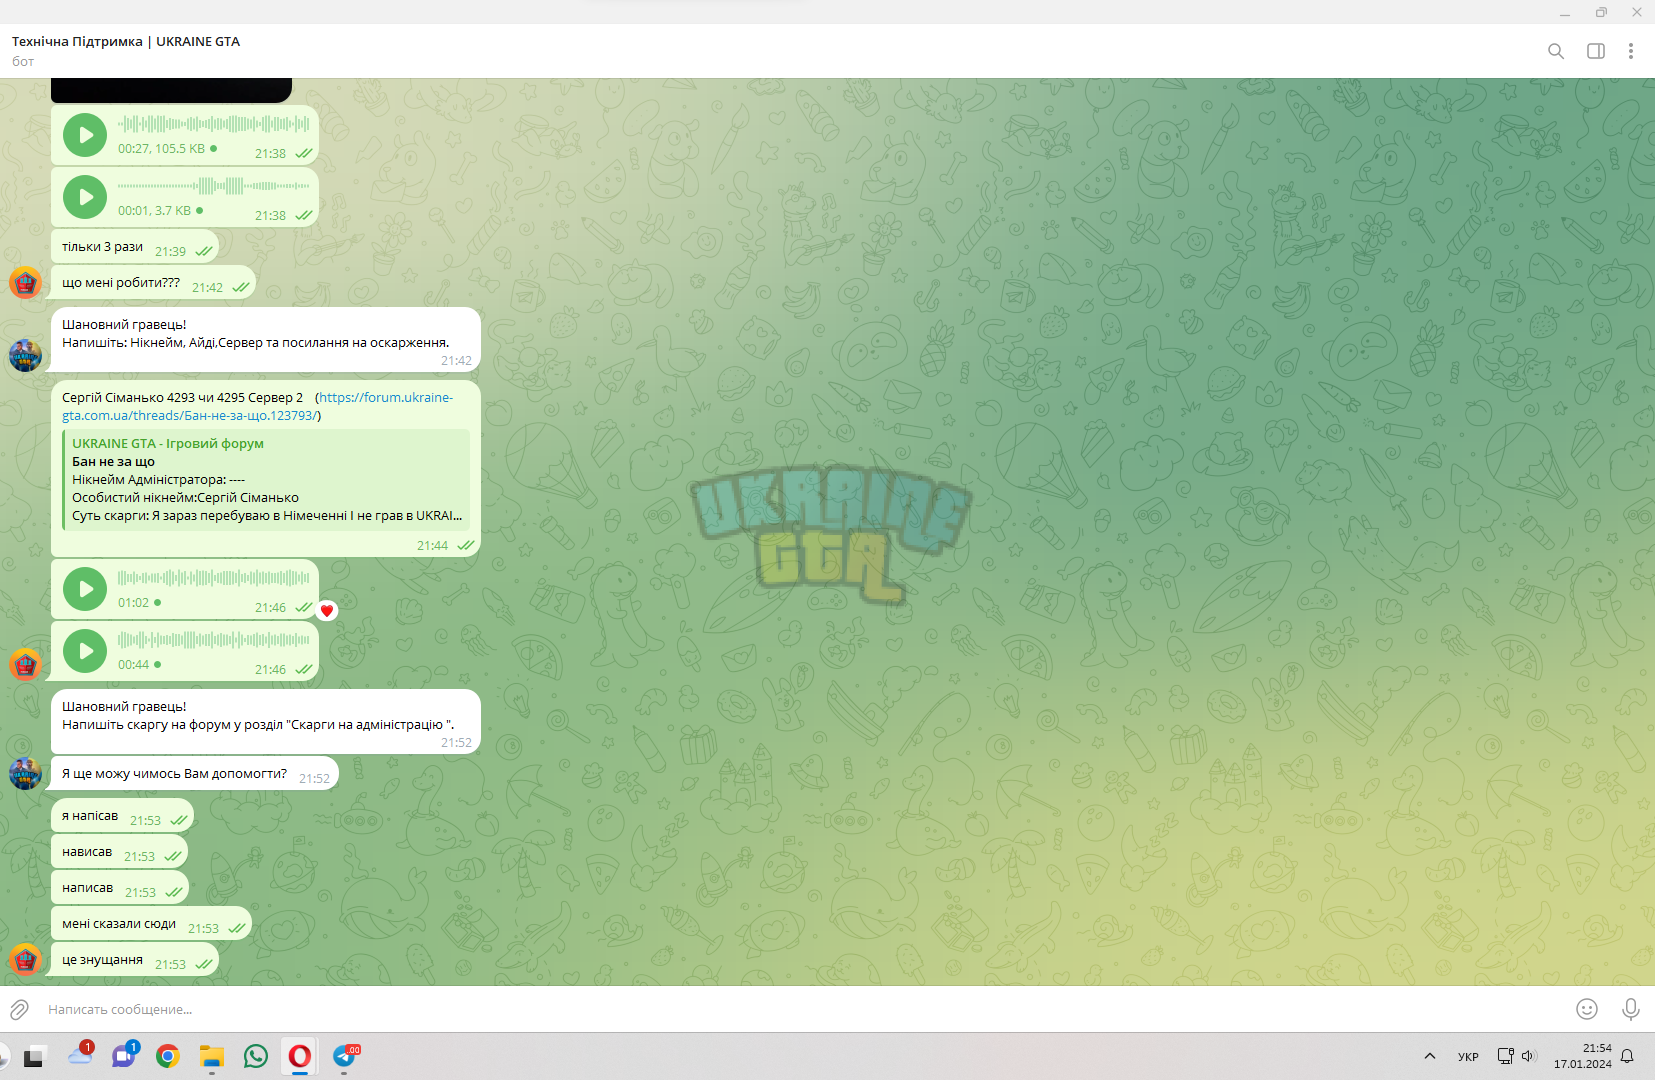The width and height of the screenshot is (1655, 1080).
Task: Play the 00:27 voice message
Action: click(85, 135)
